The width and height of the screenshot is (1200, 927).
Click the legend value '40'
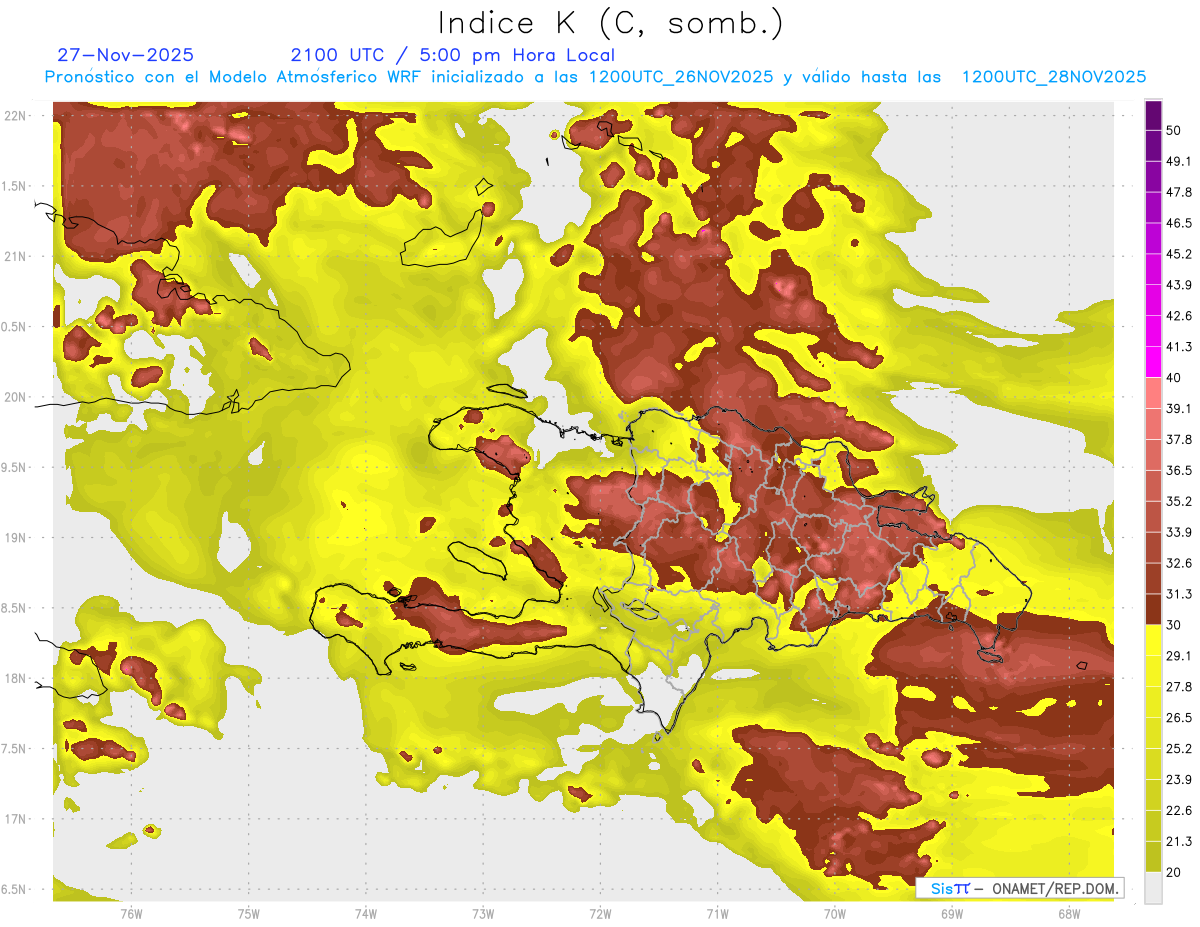click(1175, 378)
